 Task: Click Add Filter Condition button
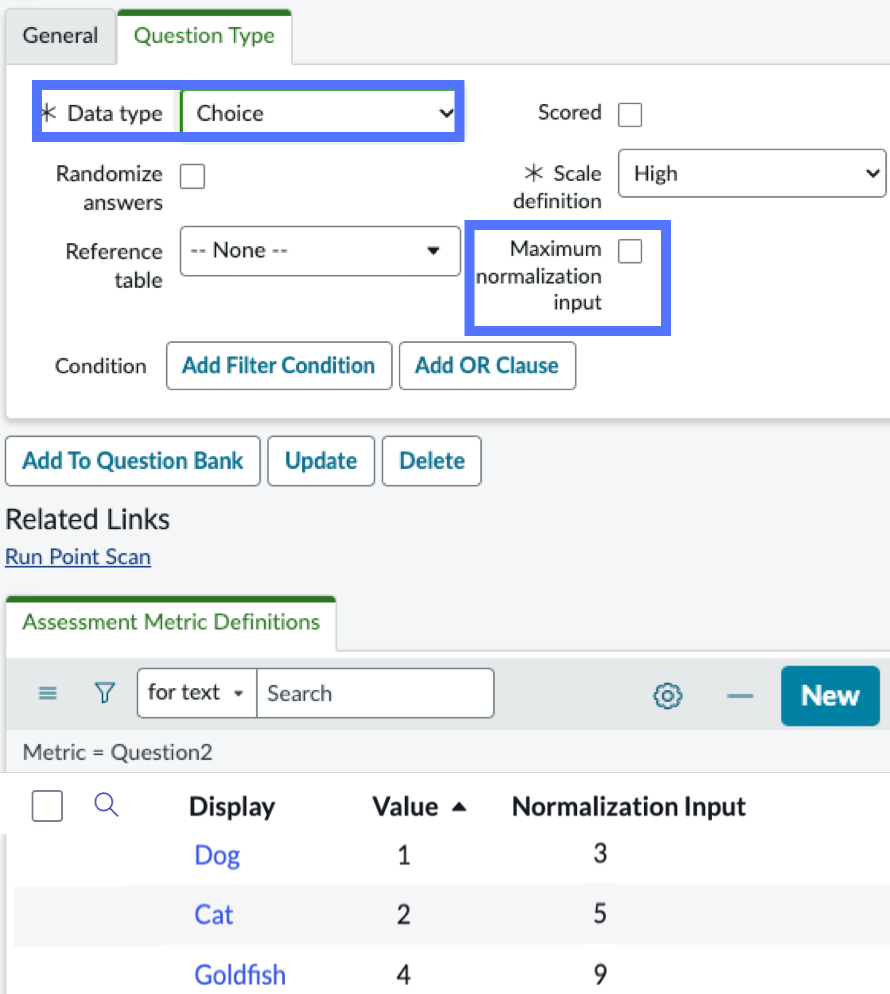pos(279,366)
